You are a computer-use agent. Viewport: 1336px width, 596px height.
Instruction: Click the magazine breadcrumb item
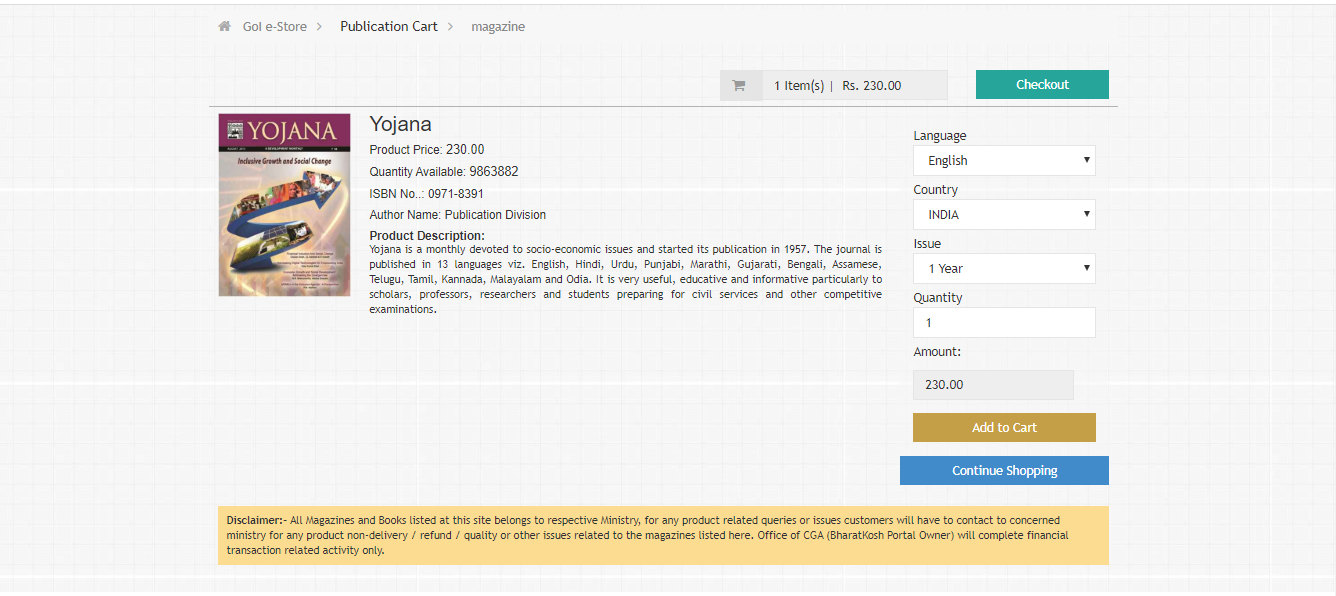point(498,27)
